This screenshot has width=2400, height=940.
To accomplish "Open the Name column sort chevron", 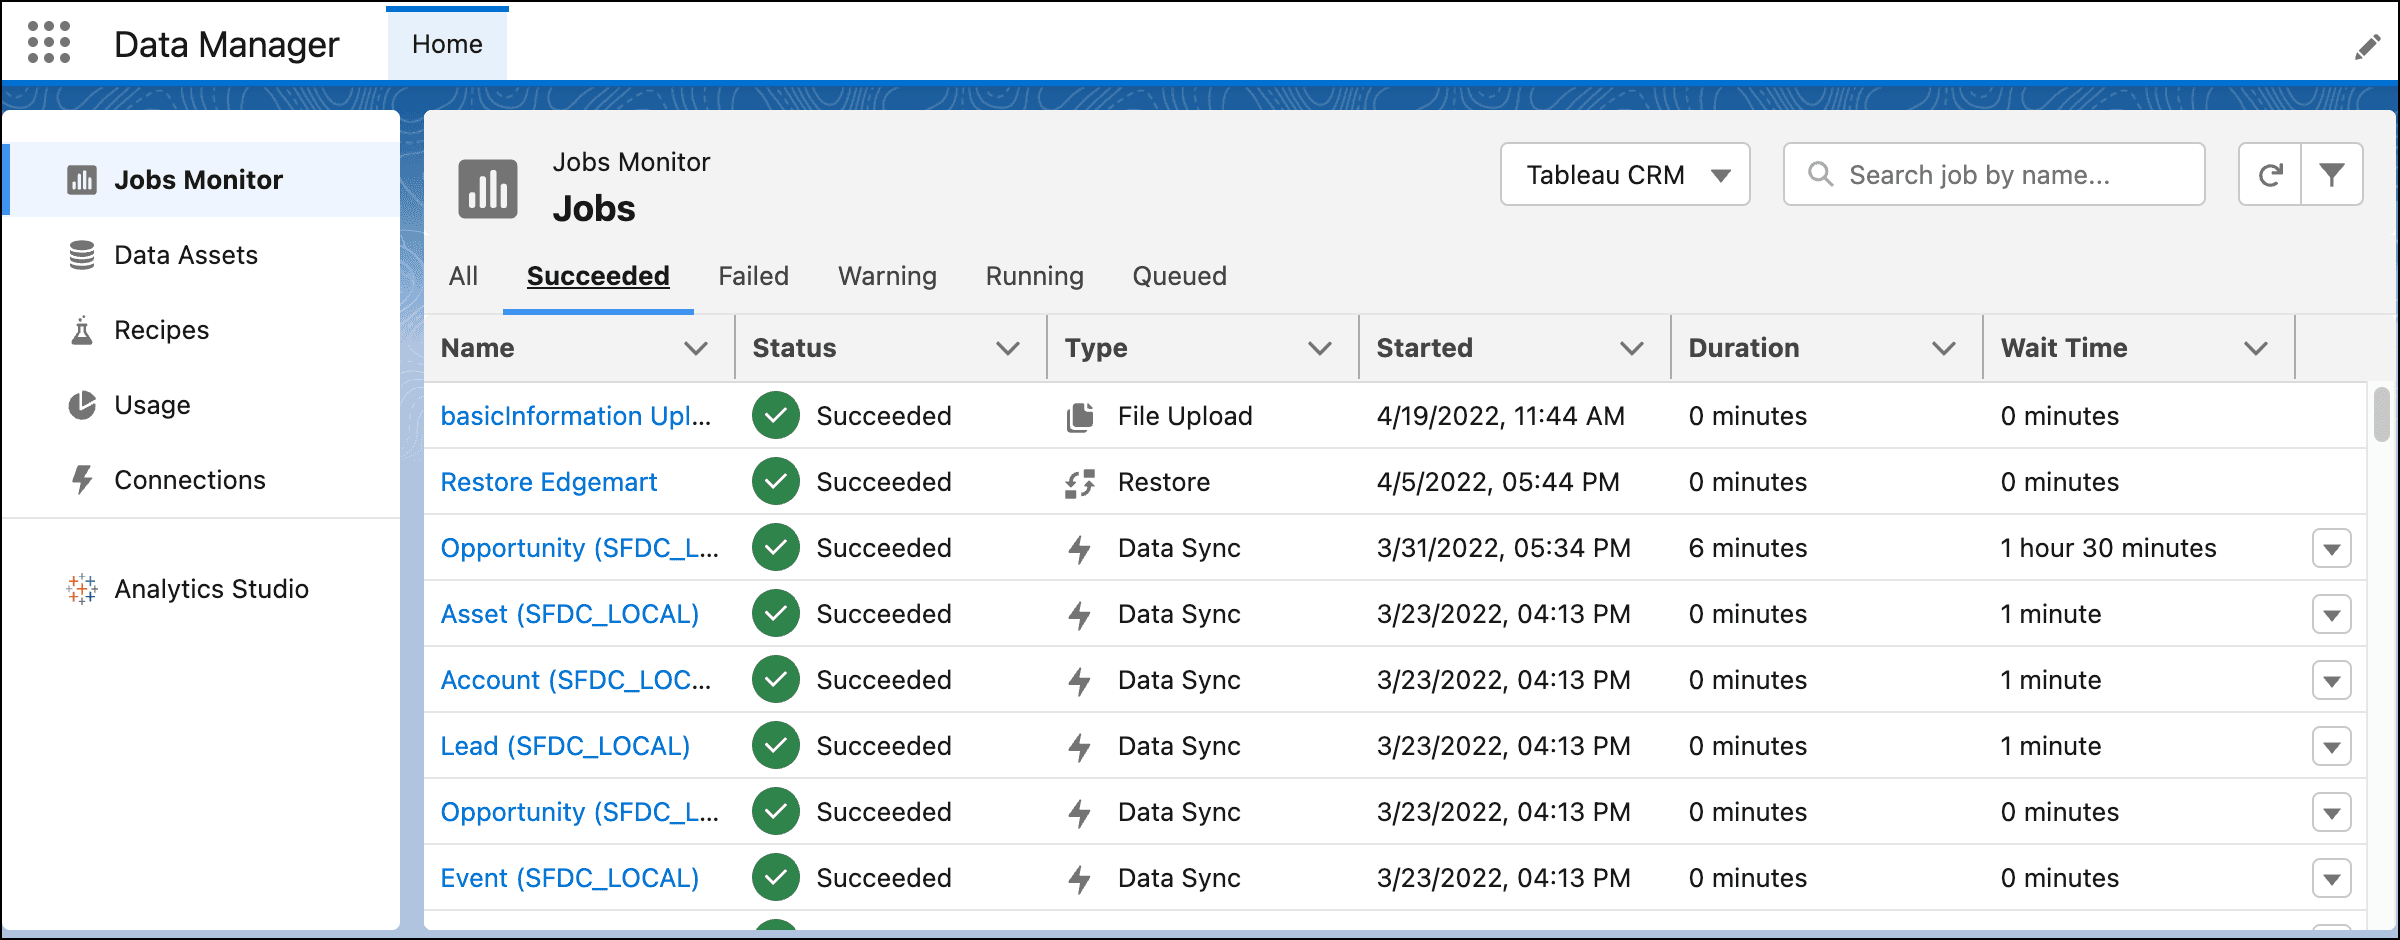I will [696, 348].
